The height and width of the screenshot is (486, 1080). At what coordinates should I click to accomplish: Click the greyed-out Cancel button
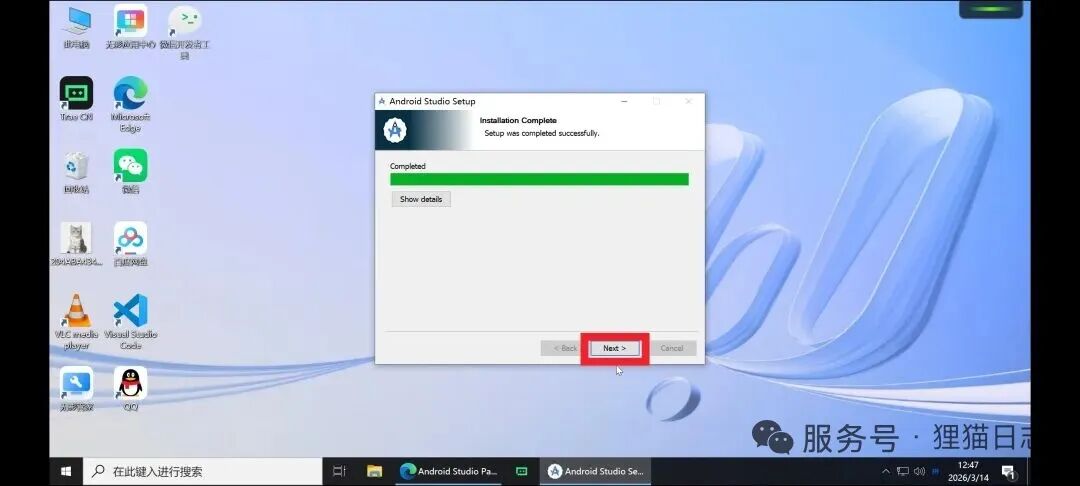click(x=672, y=348)
